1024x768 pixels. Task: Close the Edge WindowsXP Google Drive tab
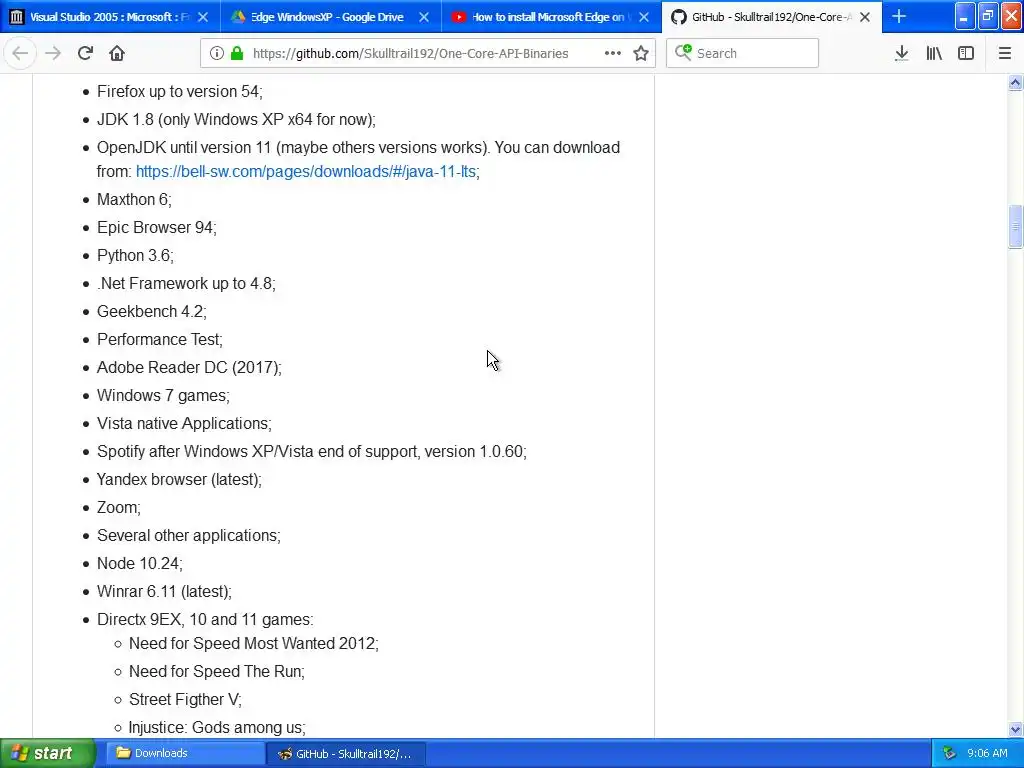coord(424,17)
